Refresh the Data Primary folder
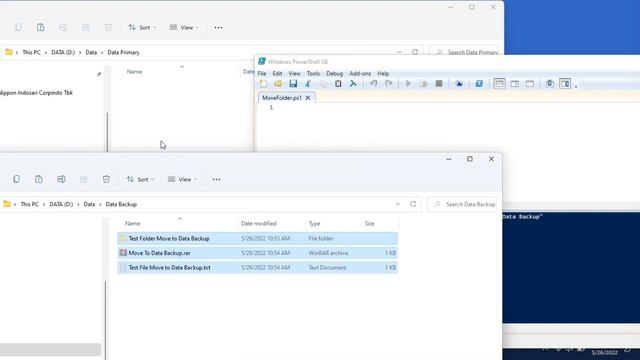 tap(415, 52)
